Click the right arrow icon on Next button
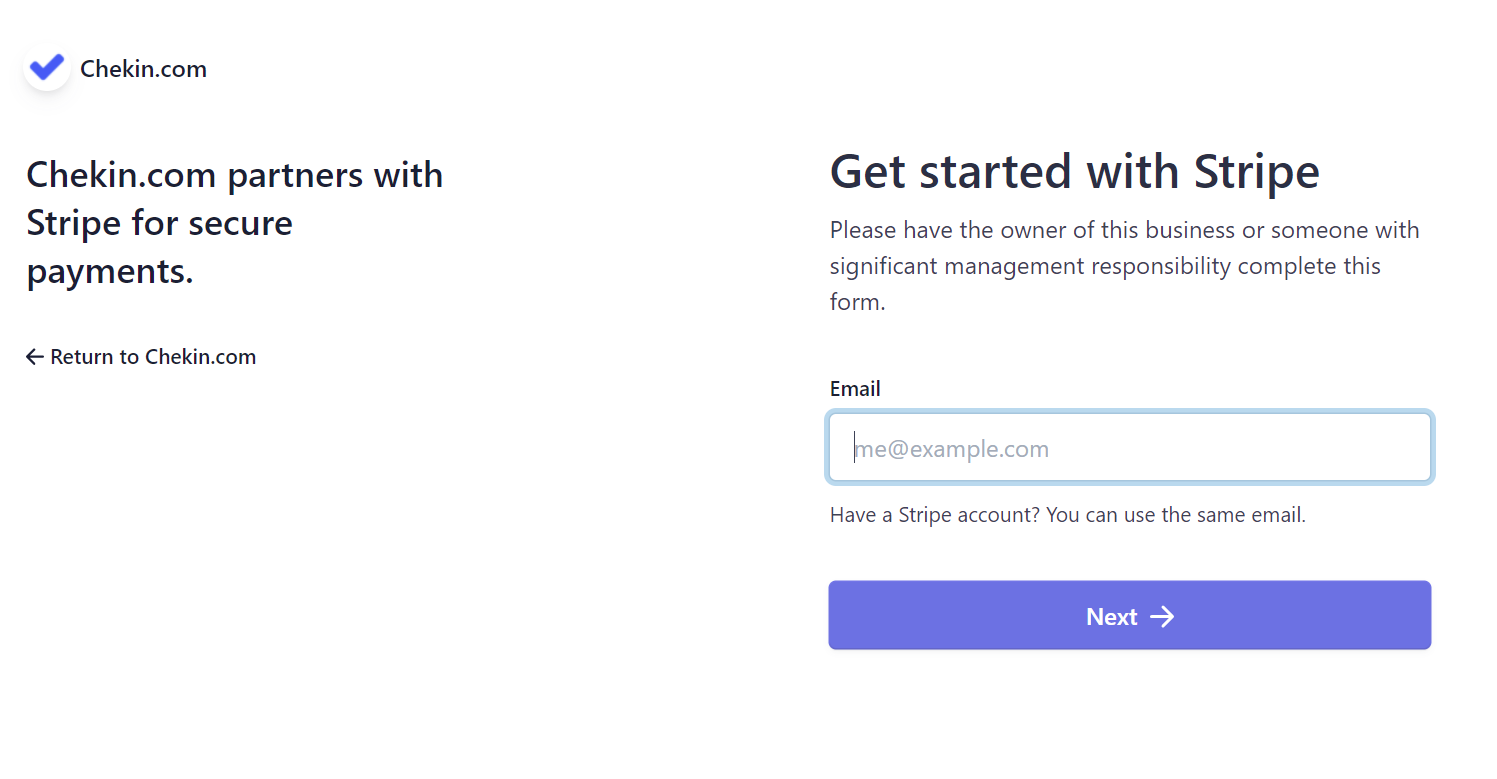 pyautogui.click(x=1162, y=616)
